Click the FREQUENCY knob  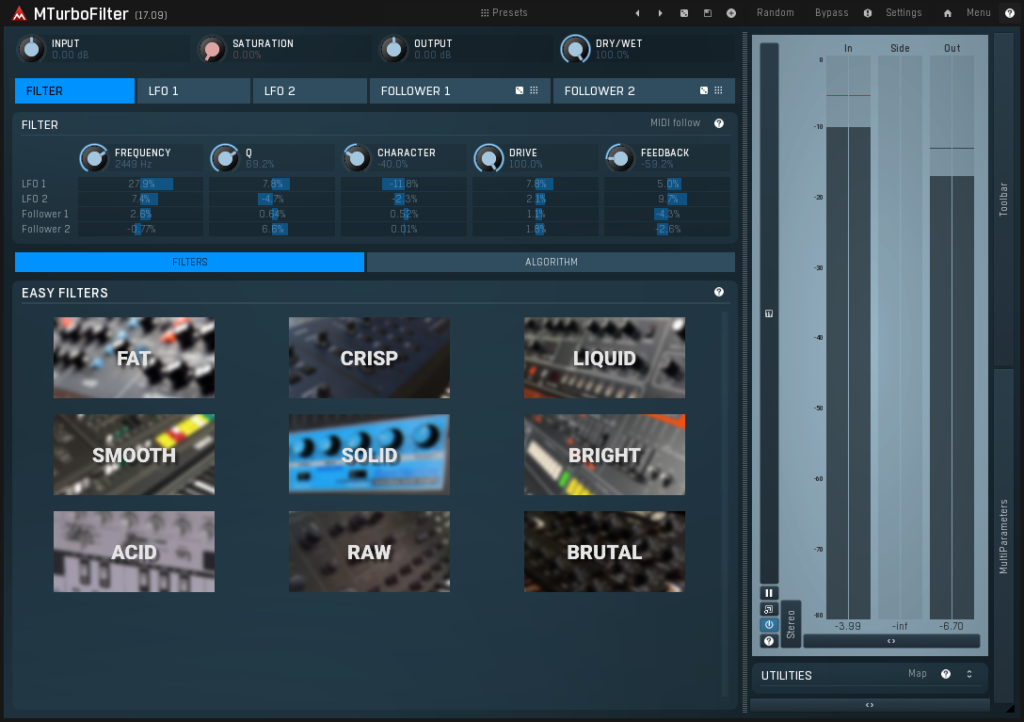click(x=94, y=157)
